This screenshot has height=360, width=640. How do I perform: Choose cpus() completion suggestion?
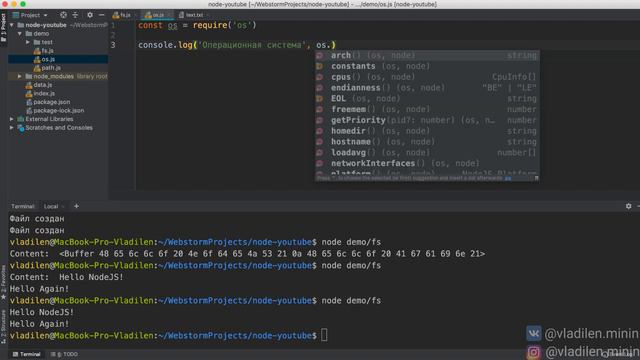[x=427, y=77]
